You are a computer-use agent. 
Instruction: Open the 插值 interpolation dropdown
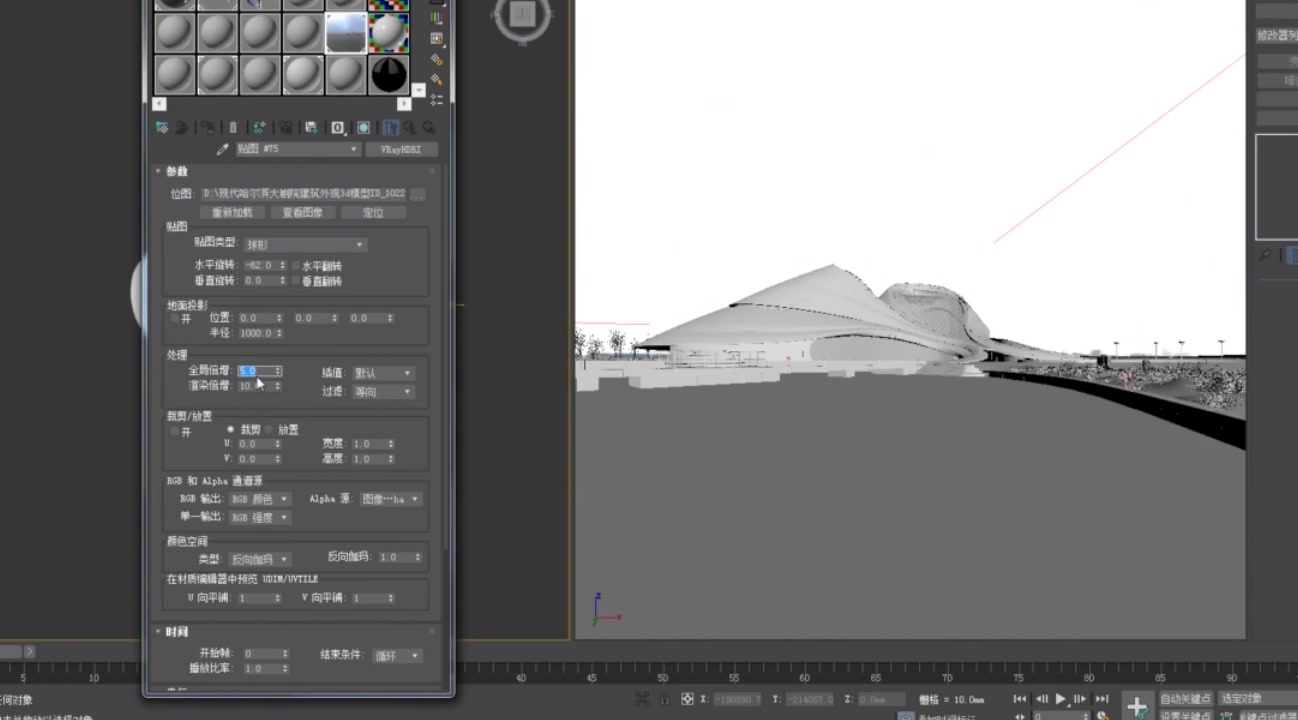tap(382, 373)
